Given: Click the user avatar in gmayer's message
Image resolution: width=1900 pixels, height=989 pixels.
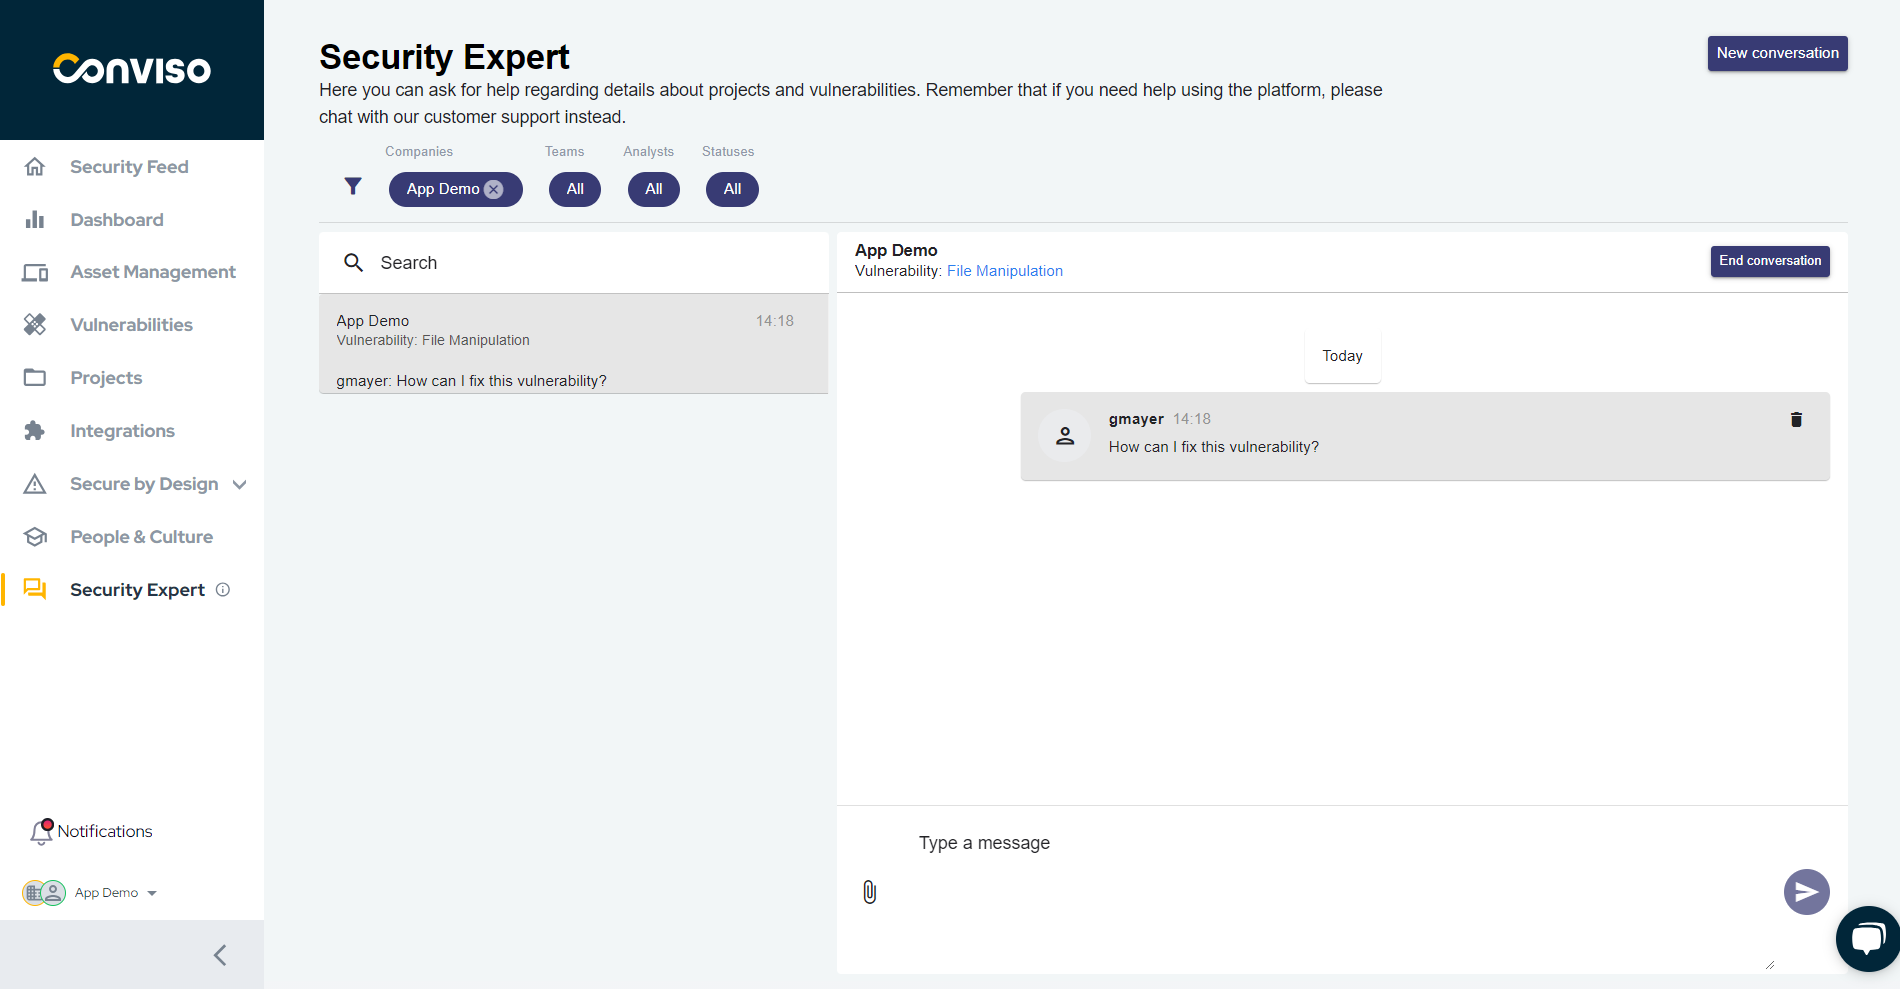Looking at the screenshot, I should point(1065,436).
